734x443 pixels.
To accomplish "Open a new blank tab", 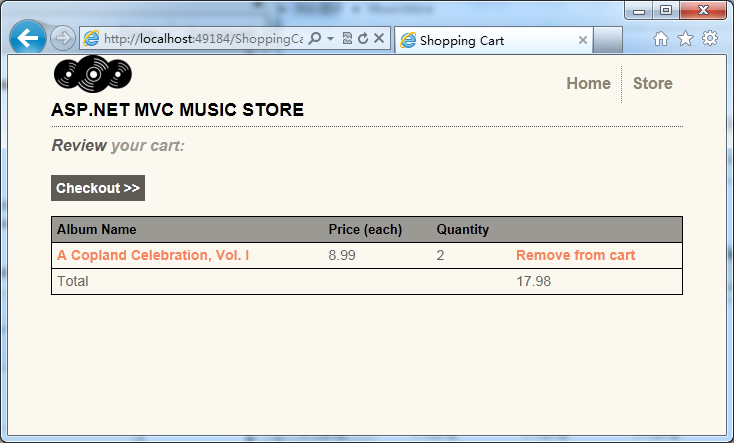I will pos(608,40).
